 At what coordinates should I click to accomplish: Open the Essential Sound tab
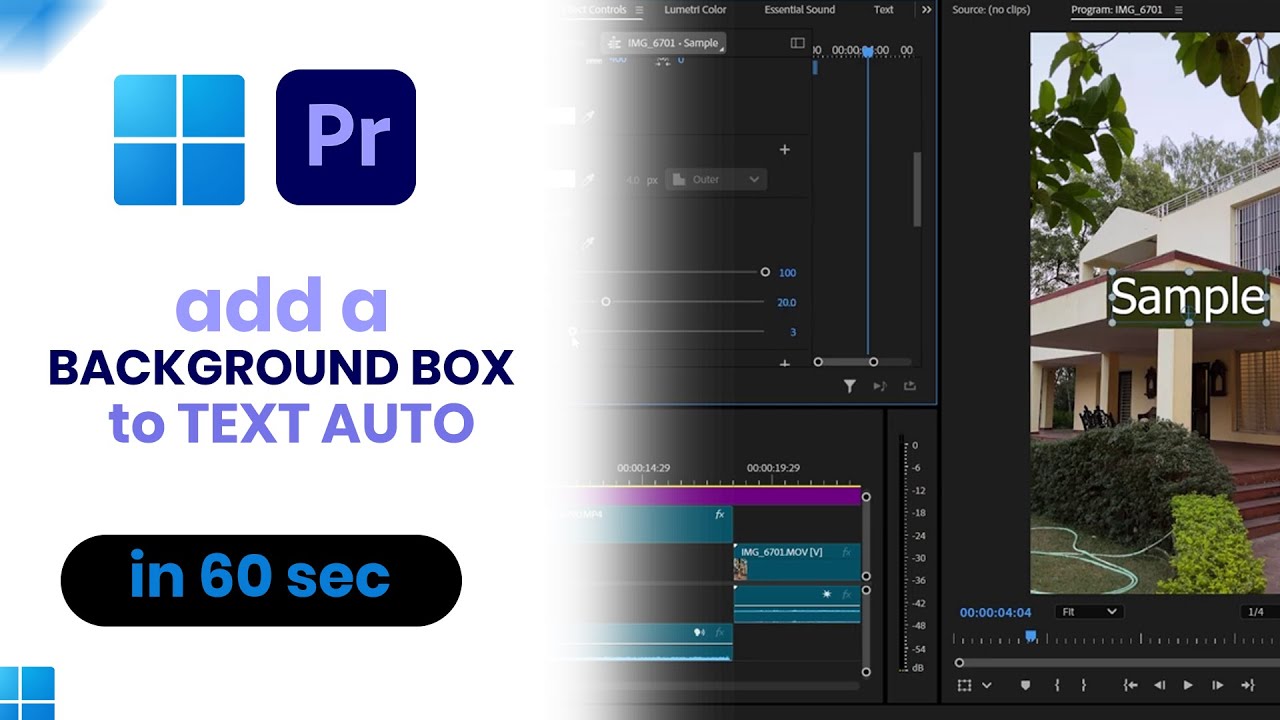[x=799, y=10]
